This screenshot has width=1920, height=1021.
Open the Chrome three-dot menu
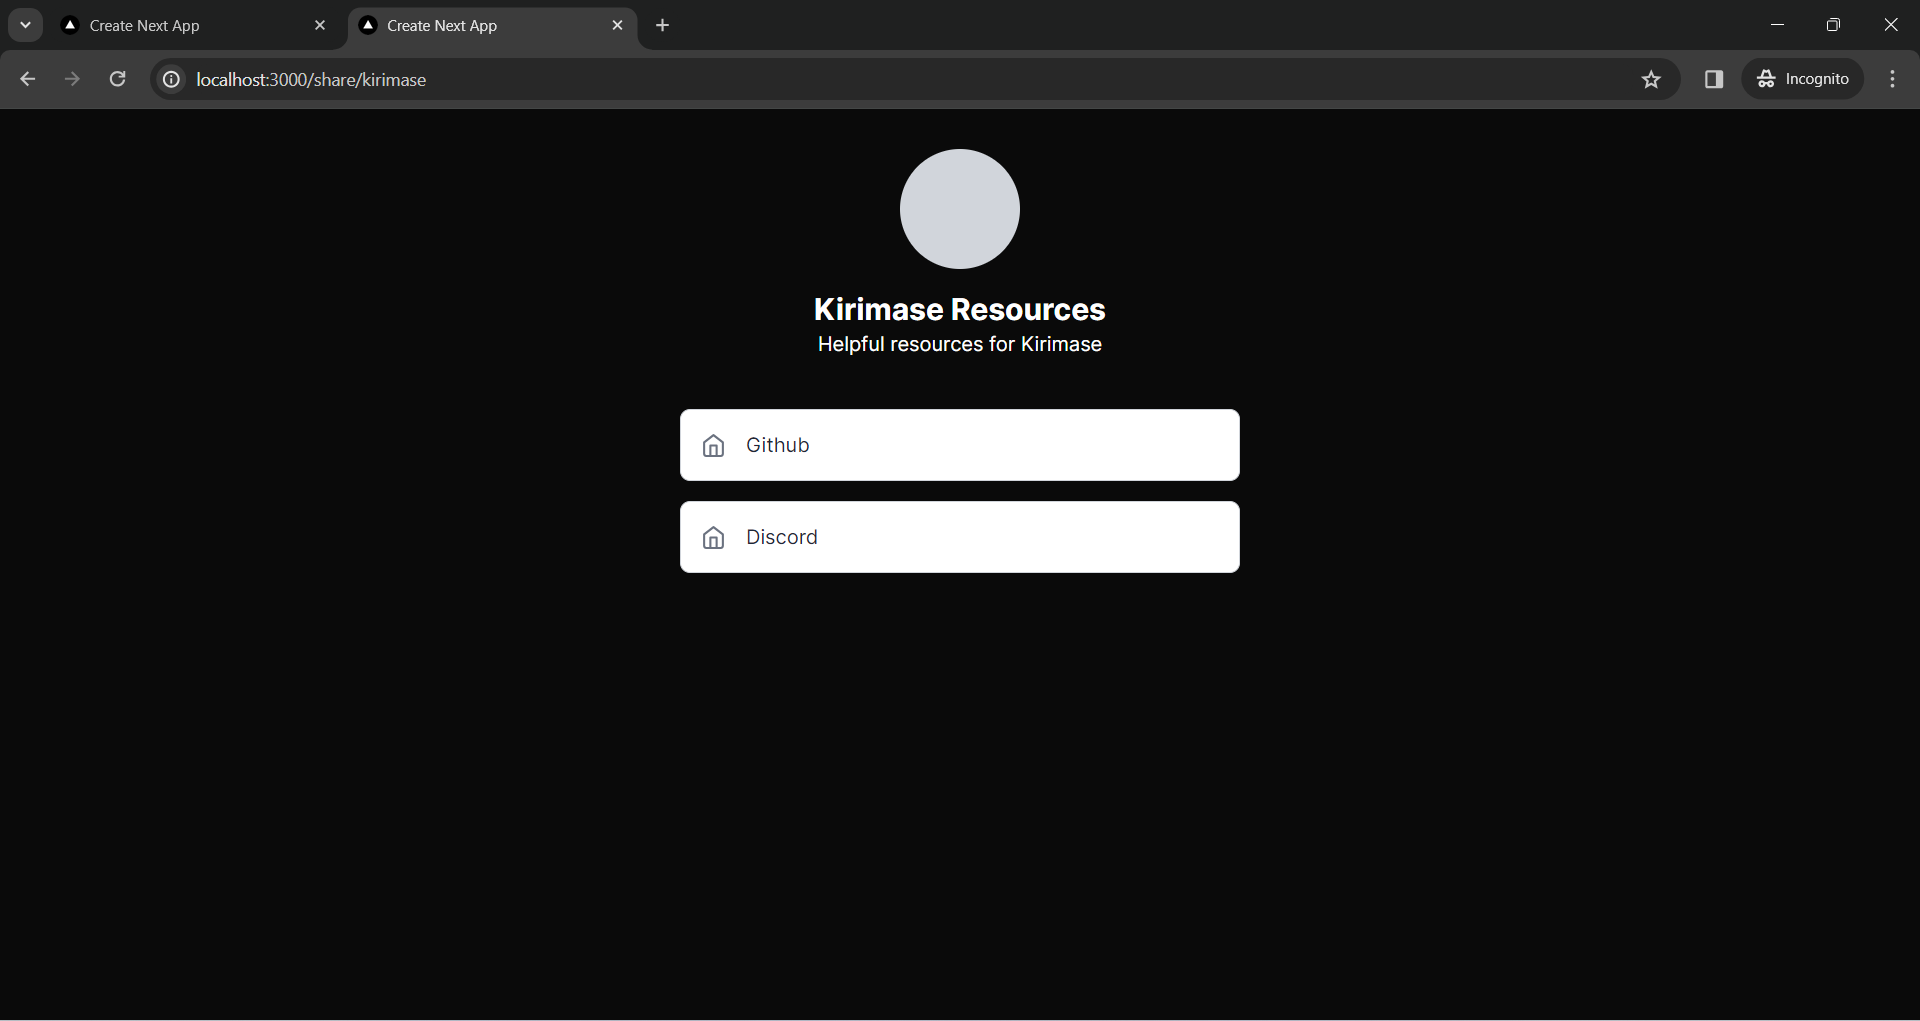click(1892, 79)
